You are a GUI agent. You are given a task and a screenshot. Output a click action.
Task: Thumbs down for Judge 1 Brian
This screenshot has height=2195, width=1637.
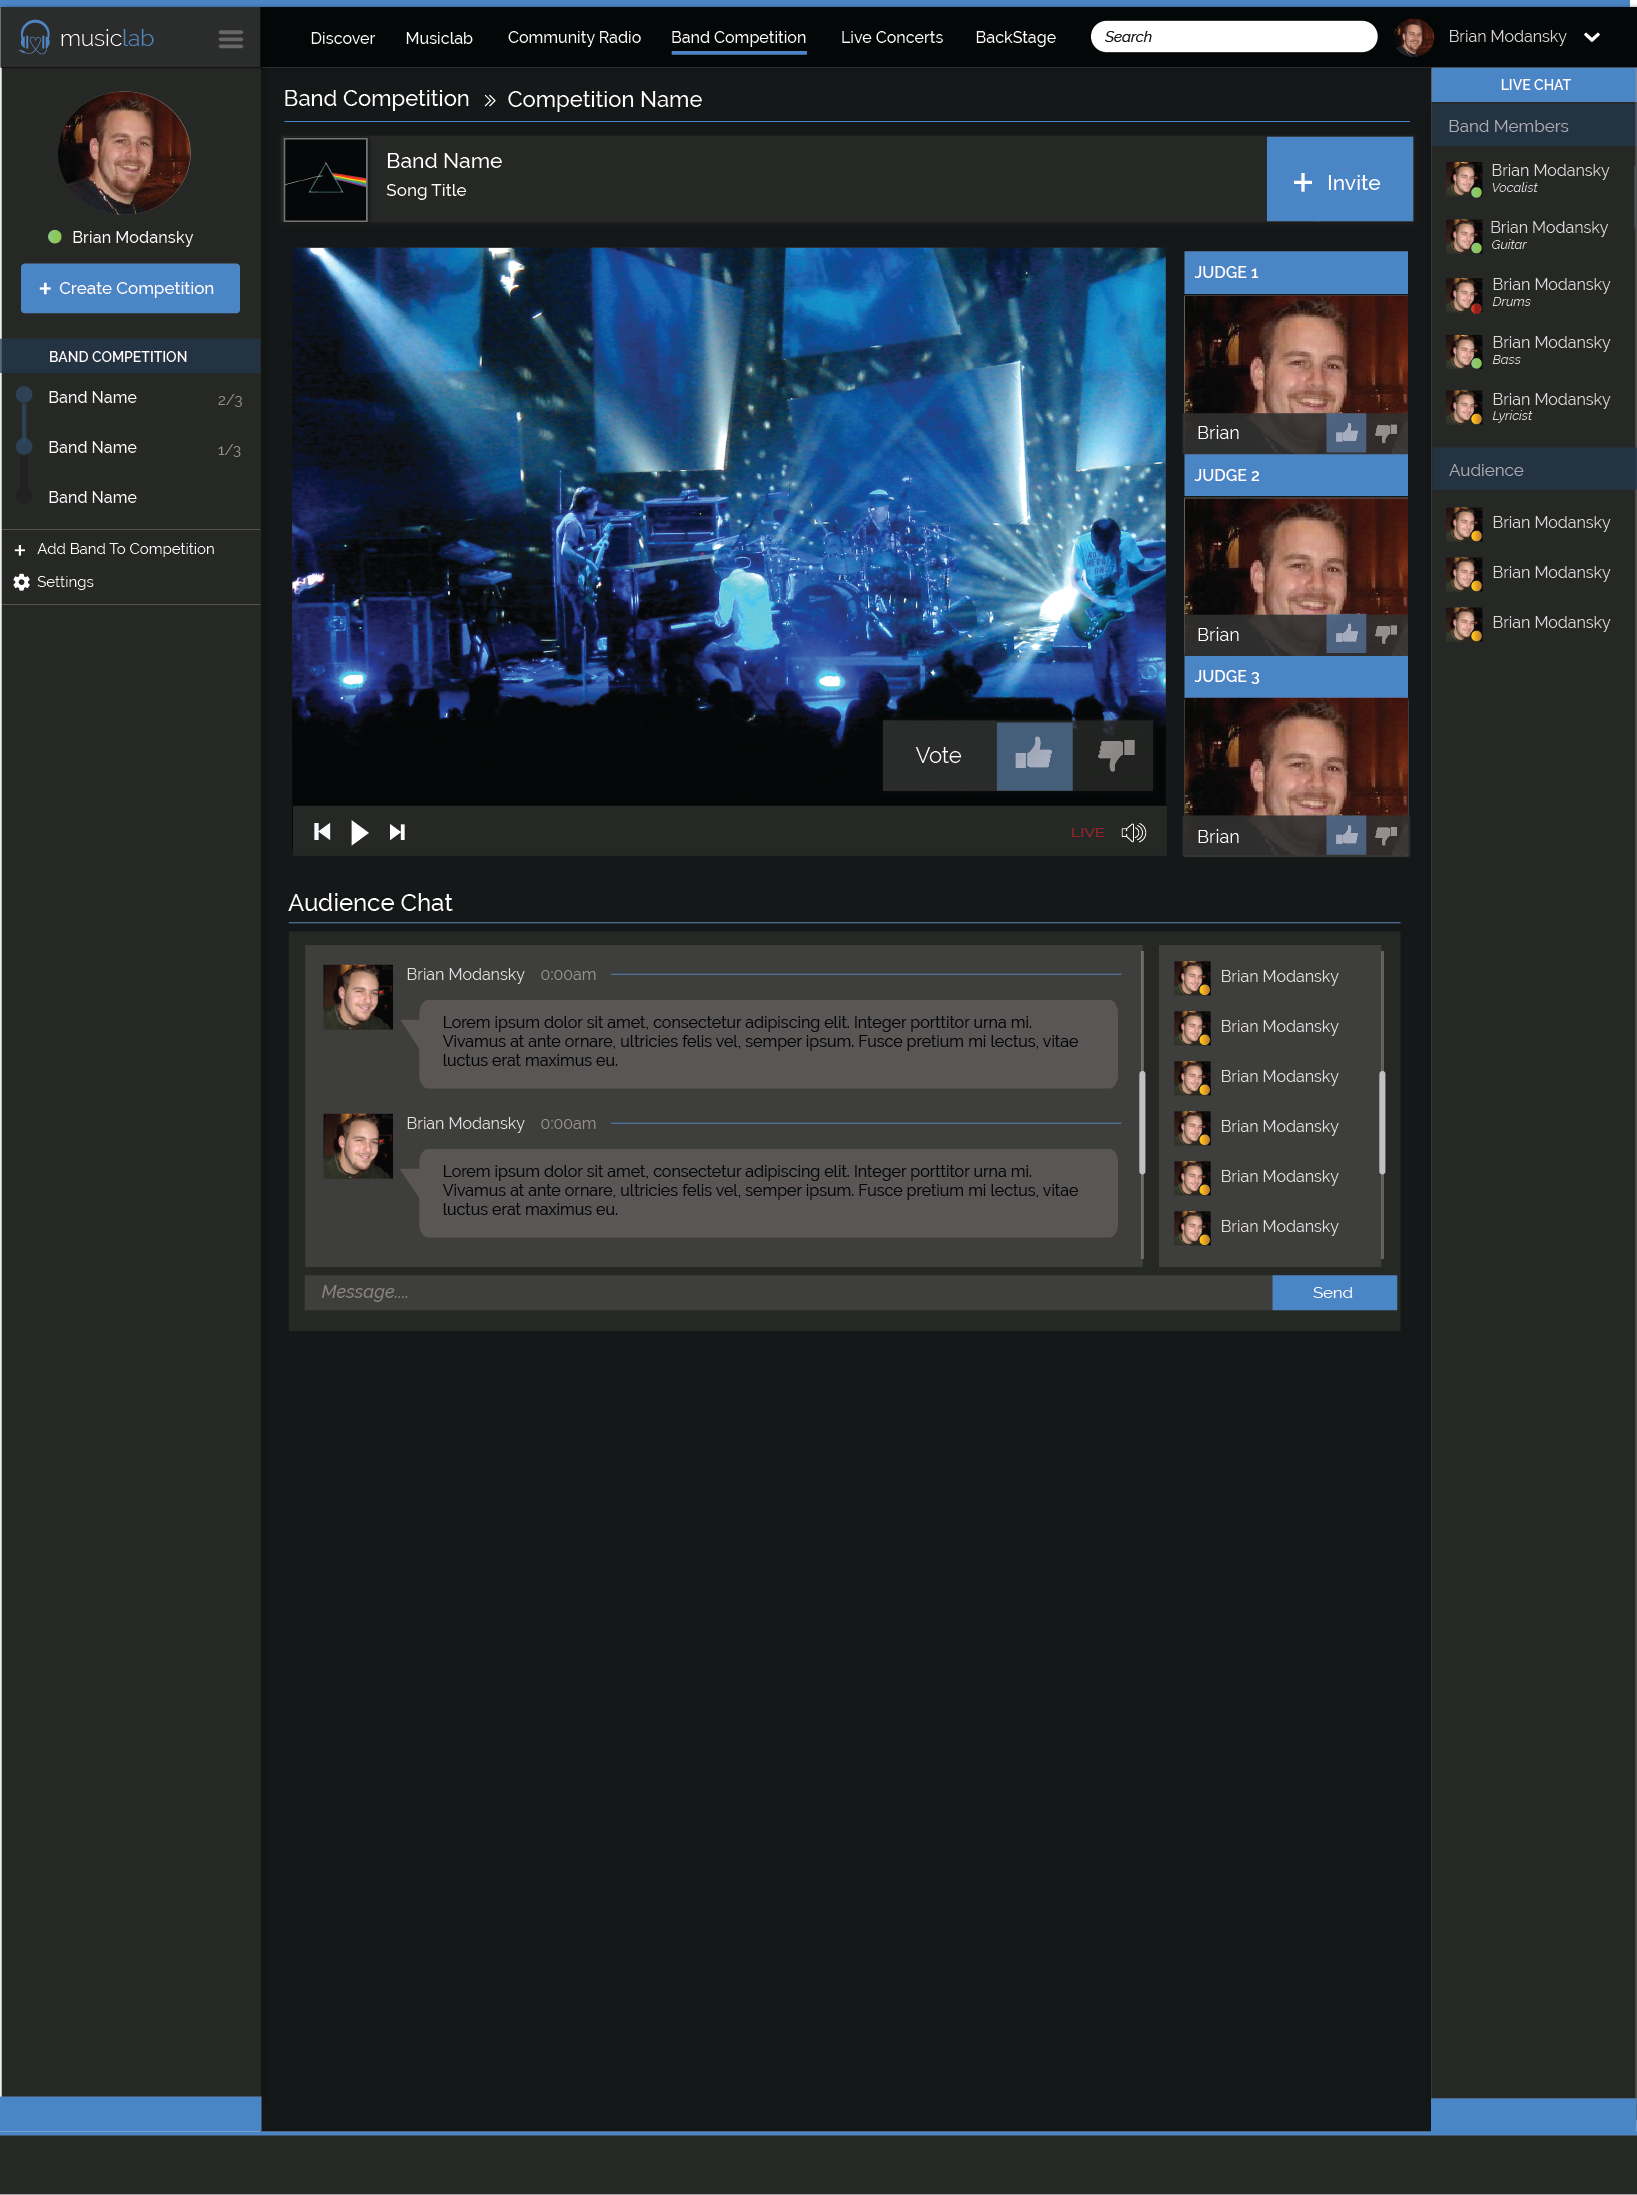pos(1387,433)
